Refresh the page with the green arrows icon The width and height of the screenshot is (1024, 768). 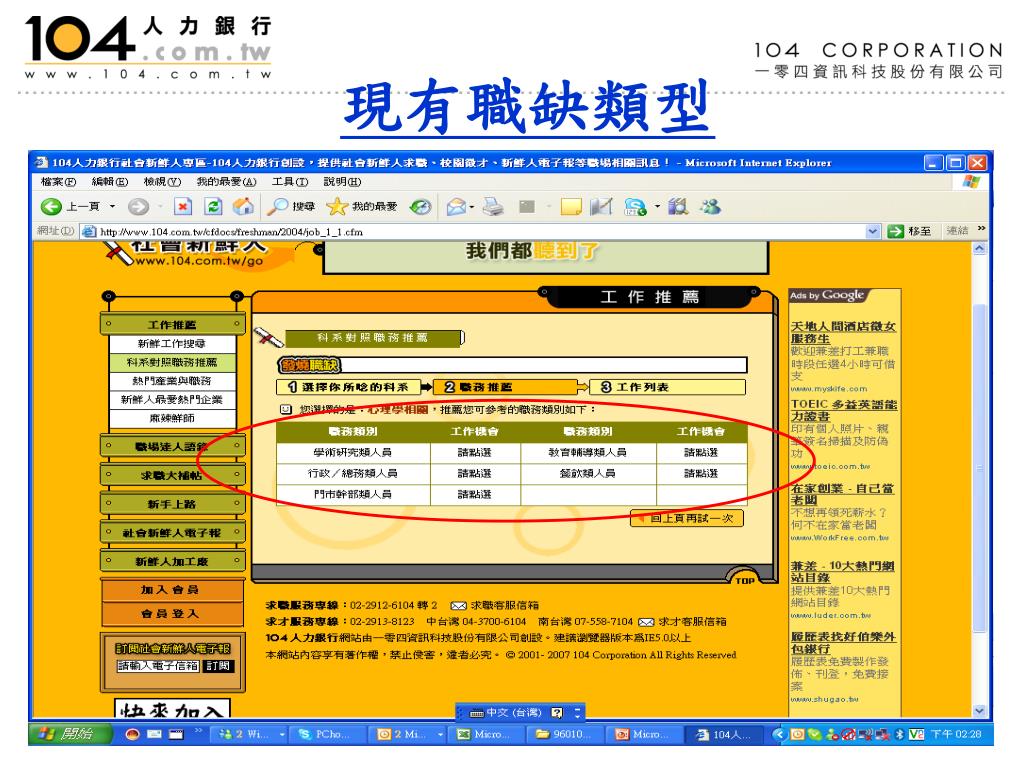click(213, 207)
